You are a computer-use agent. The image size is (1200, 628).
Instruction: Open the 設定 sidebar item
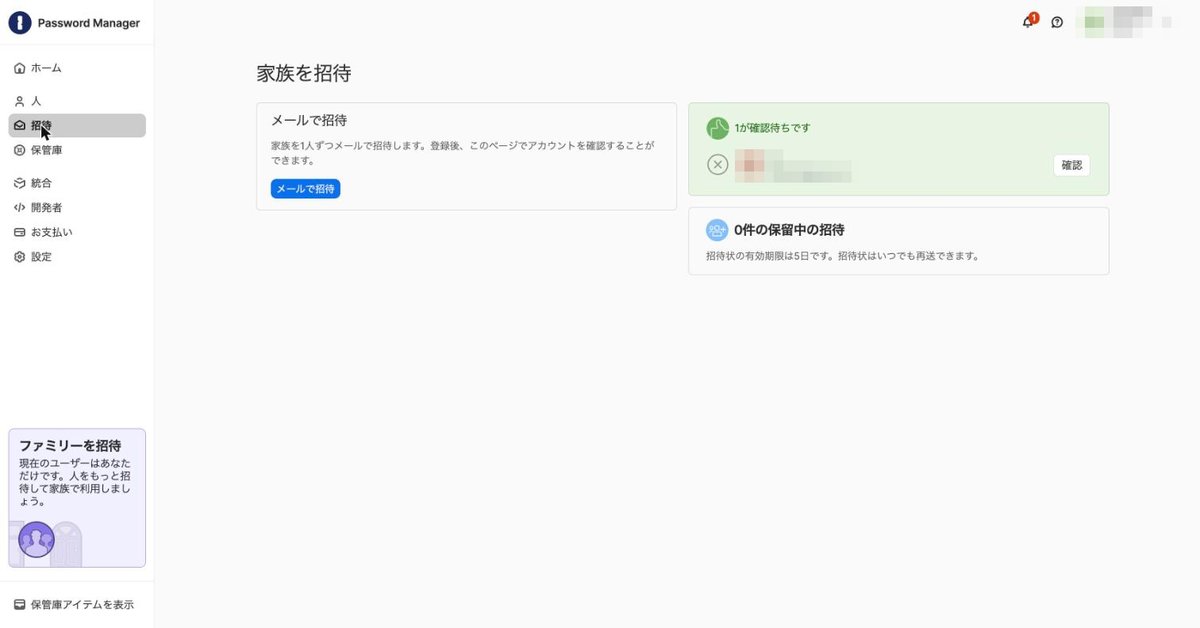77,256
